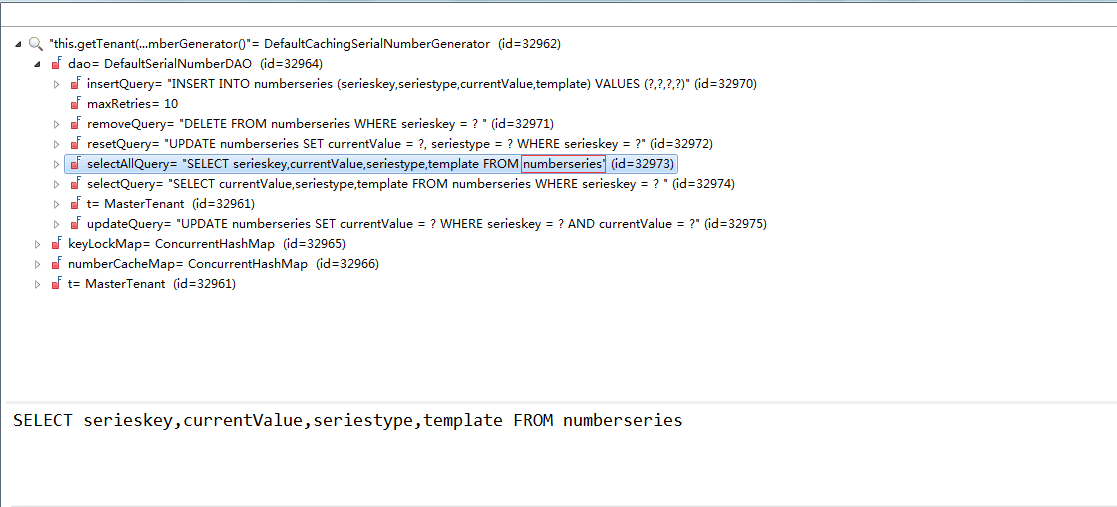Select the dao= DefaultSerialNumberDAO row
1117x507 pixels.
[x=195, y=64]
